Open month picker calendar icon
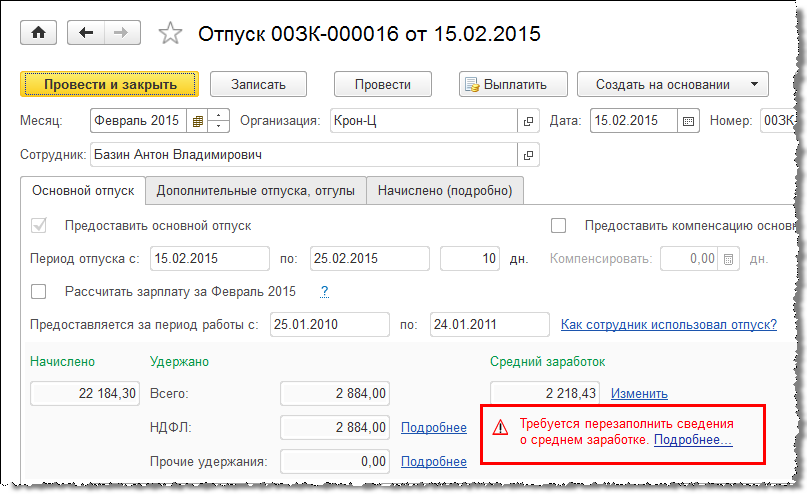 197,121
